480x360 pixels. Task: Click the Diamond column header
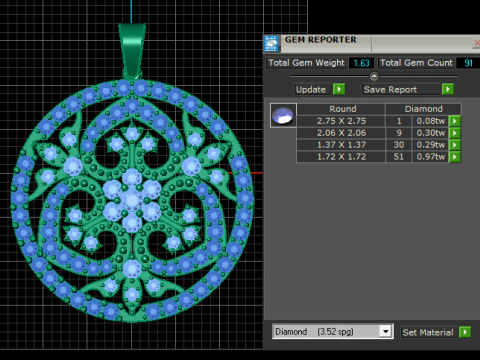pos(423,109)
